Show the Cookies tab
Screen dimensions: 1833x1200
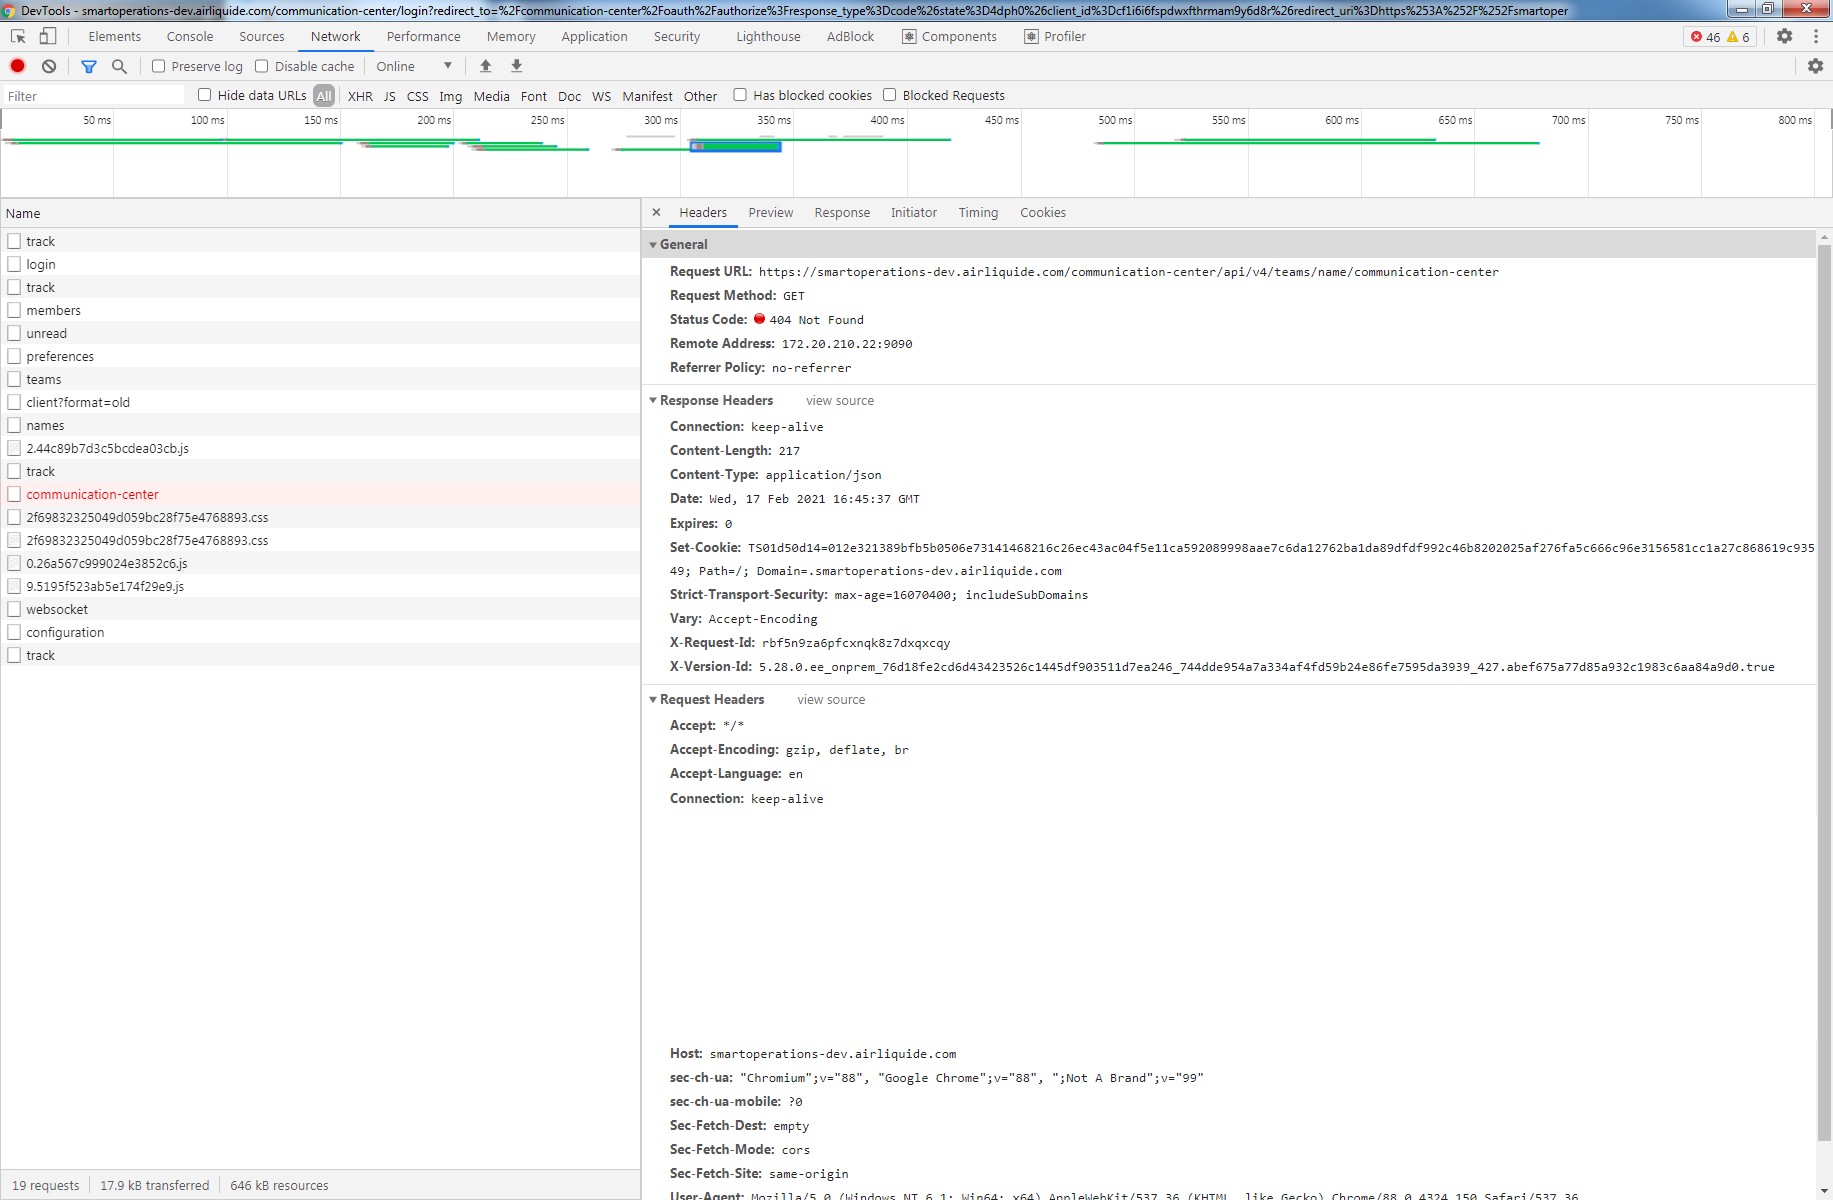coord(1043,212)
